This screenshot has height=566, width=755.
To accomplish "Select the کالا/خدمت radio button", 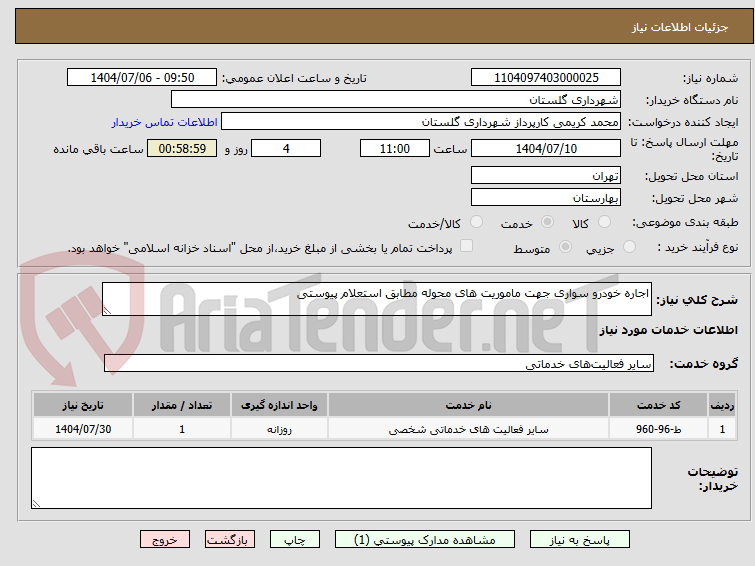I will [x=476, y=222].
